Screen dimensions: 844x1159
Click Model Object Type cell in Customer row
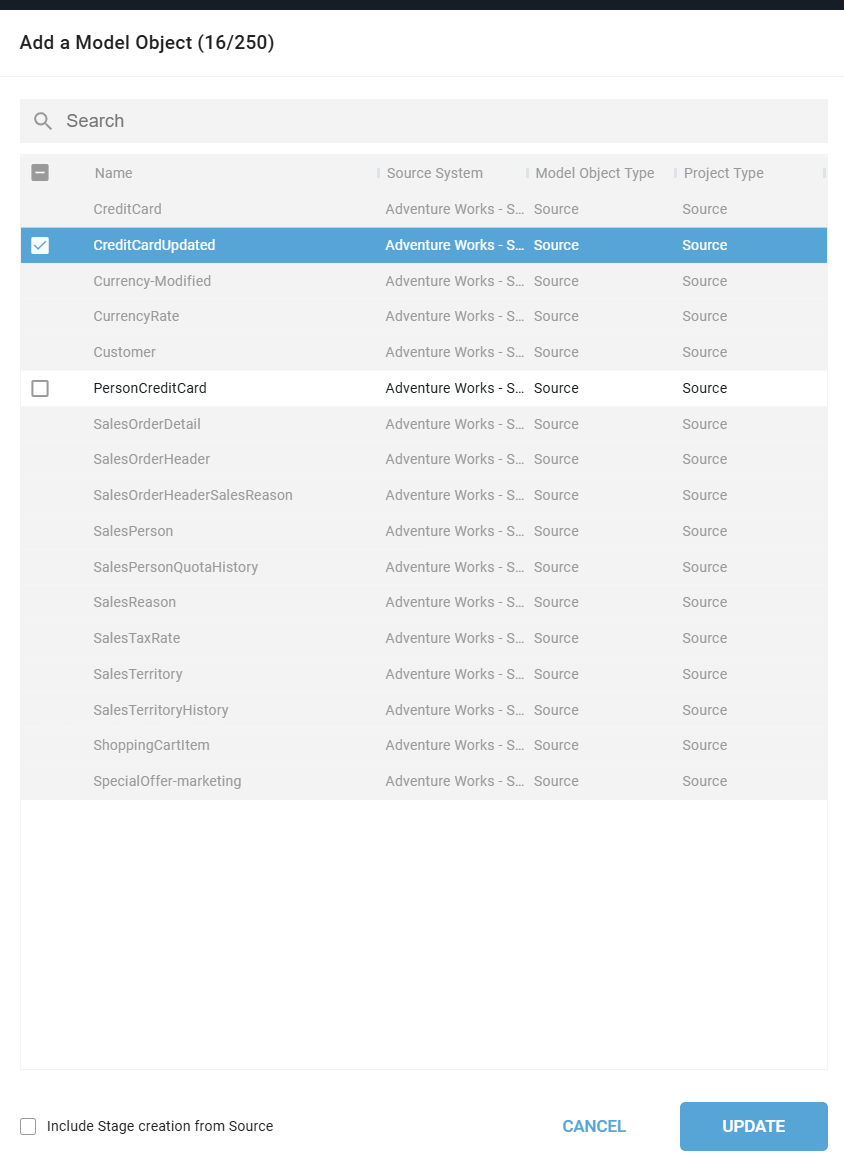557,353
